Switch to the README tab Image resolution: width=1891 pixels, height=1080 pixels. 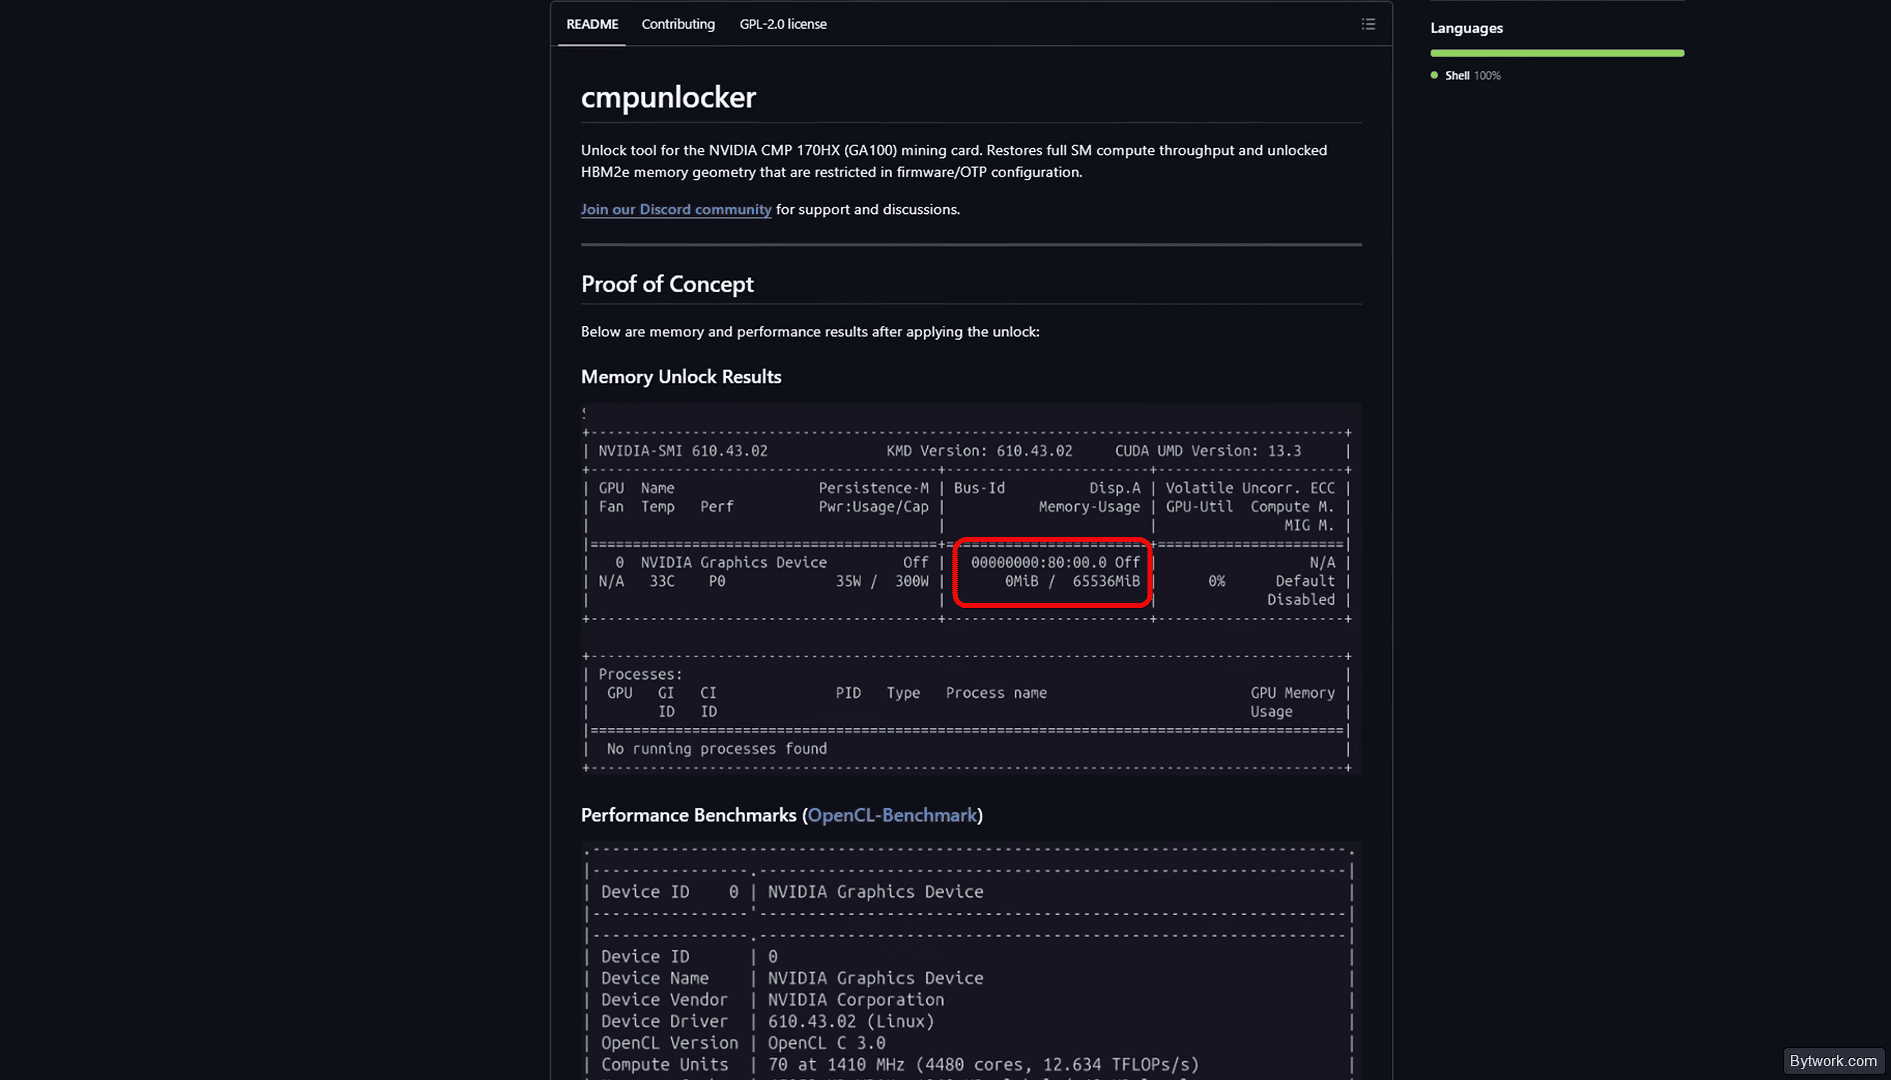592,24
